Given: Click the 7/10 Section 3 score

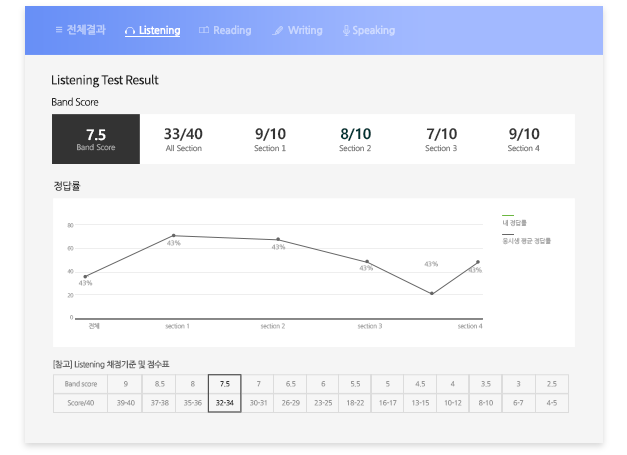Looking at the screenshot, I should pyautogui.click(x=441, y=139).
